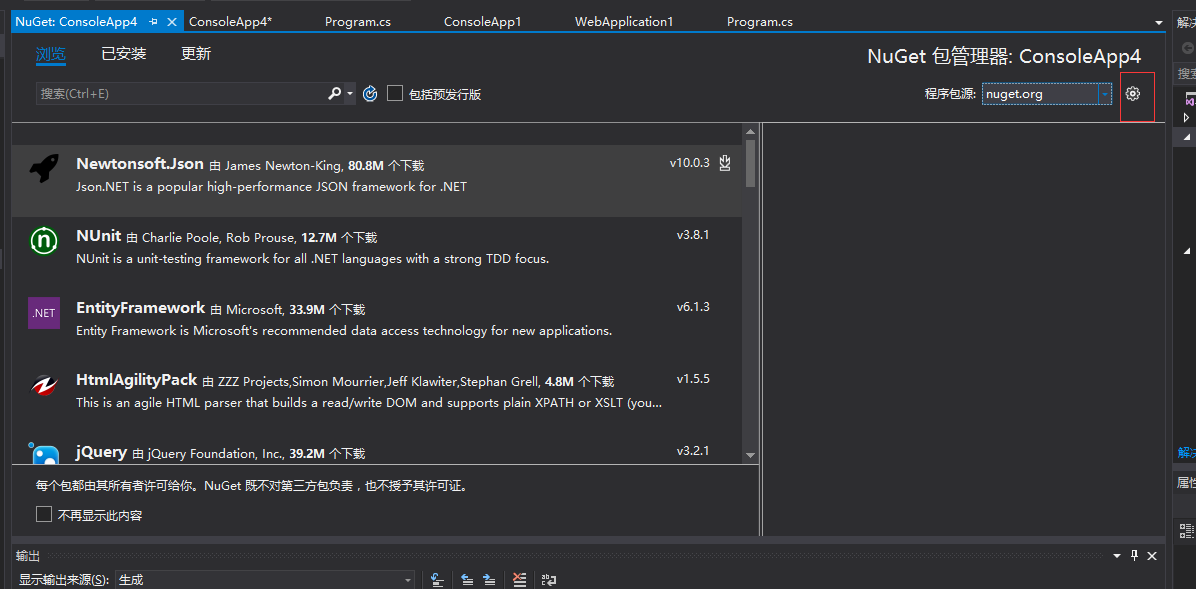Switch to the 已安装 tab

coord(124,54)
